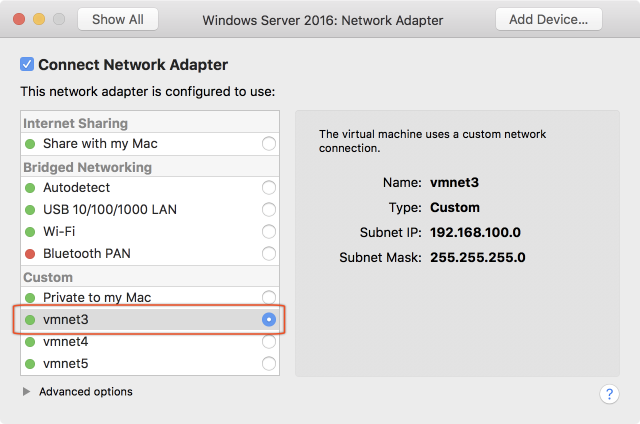Image resolution: width=640 pixels, height=424 pixels.
Task: Click the green status dot beside Wi-Fi
Action: point(30,232)
